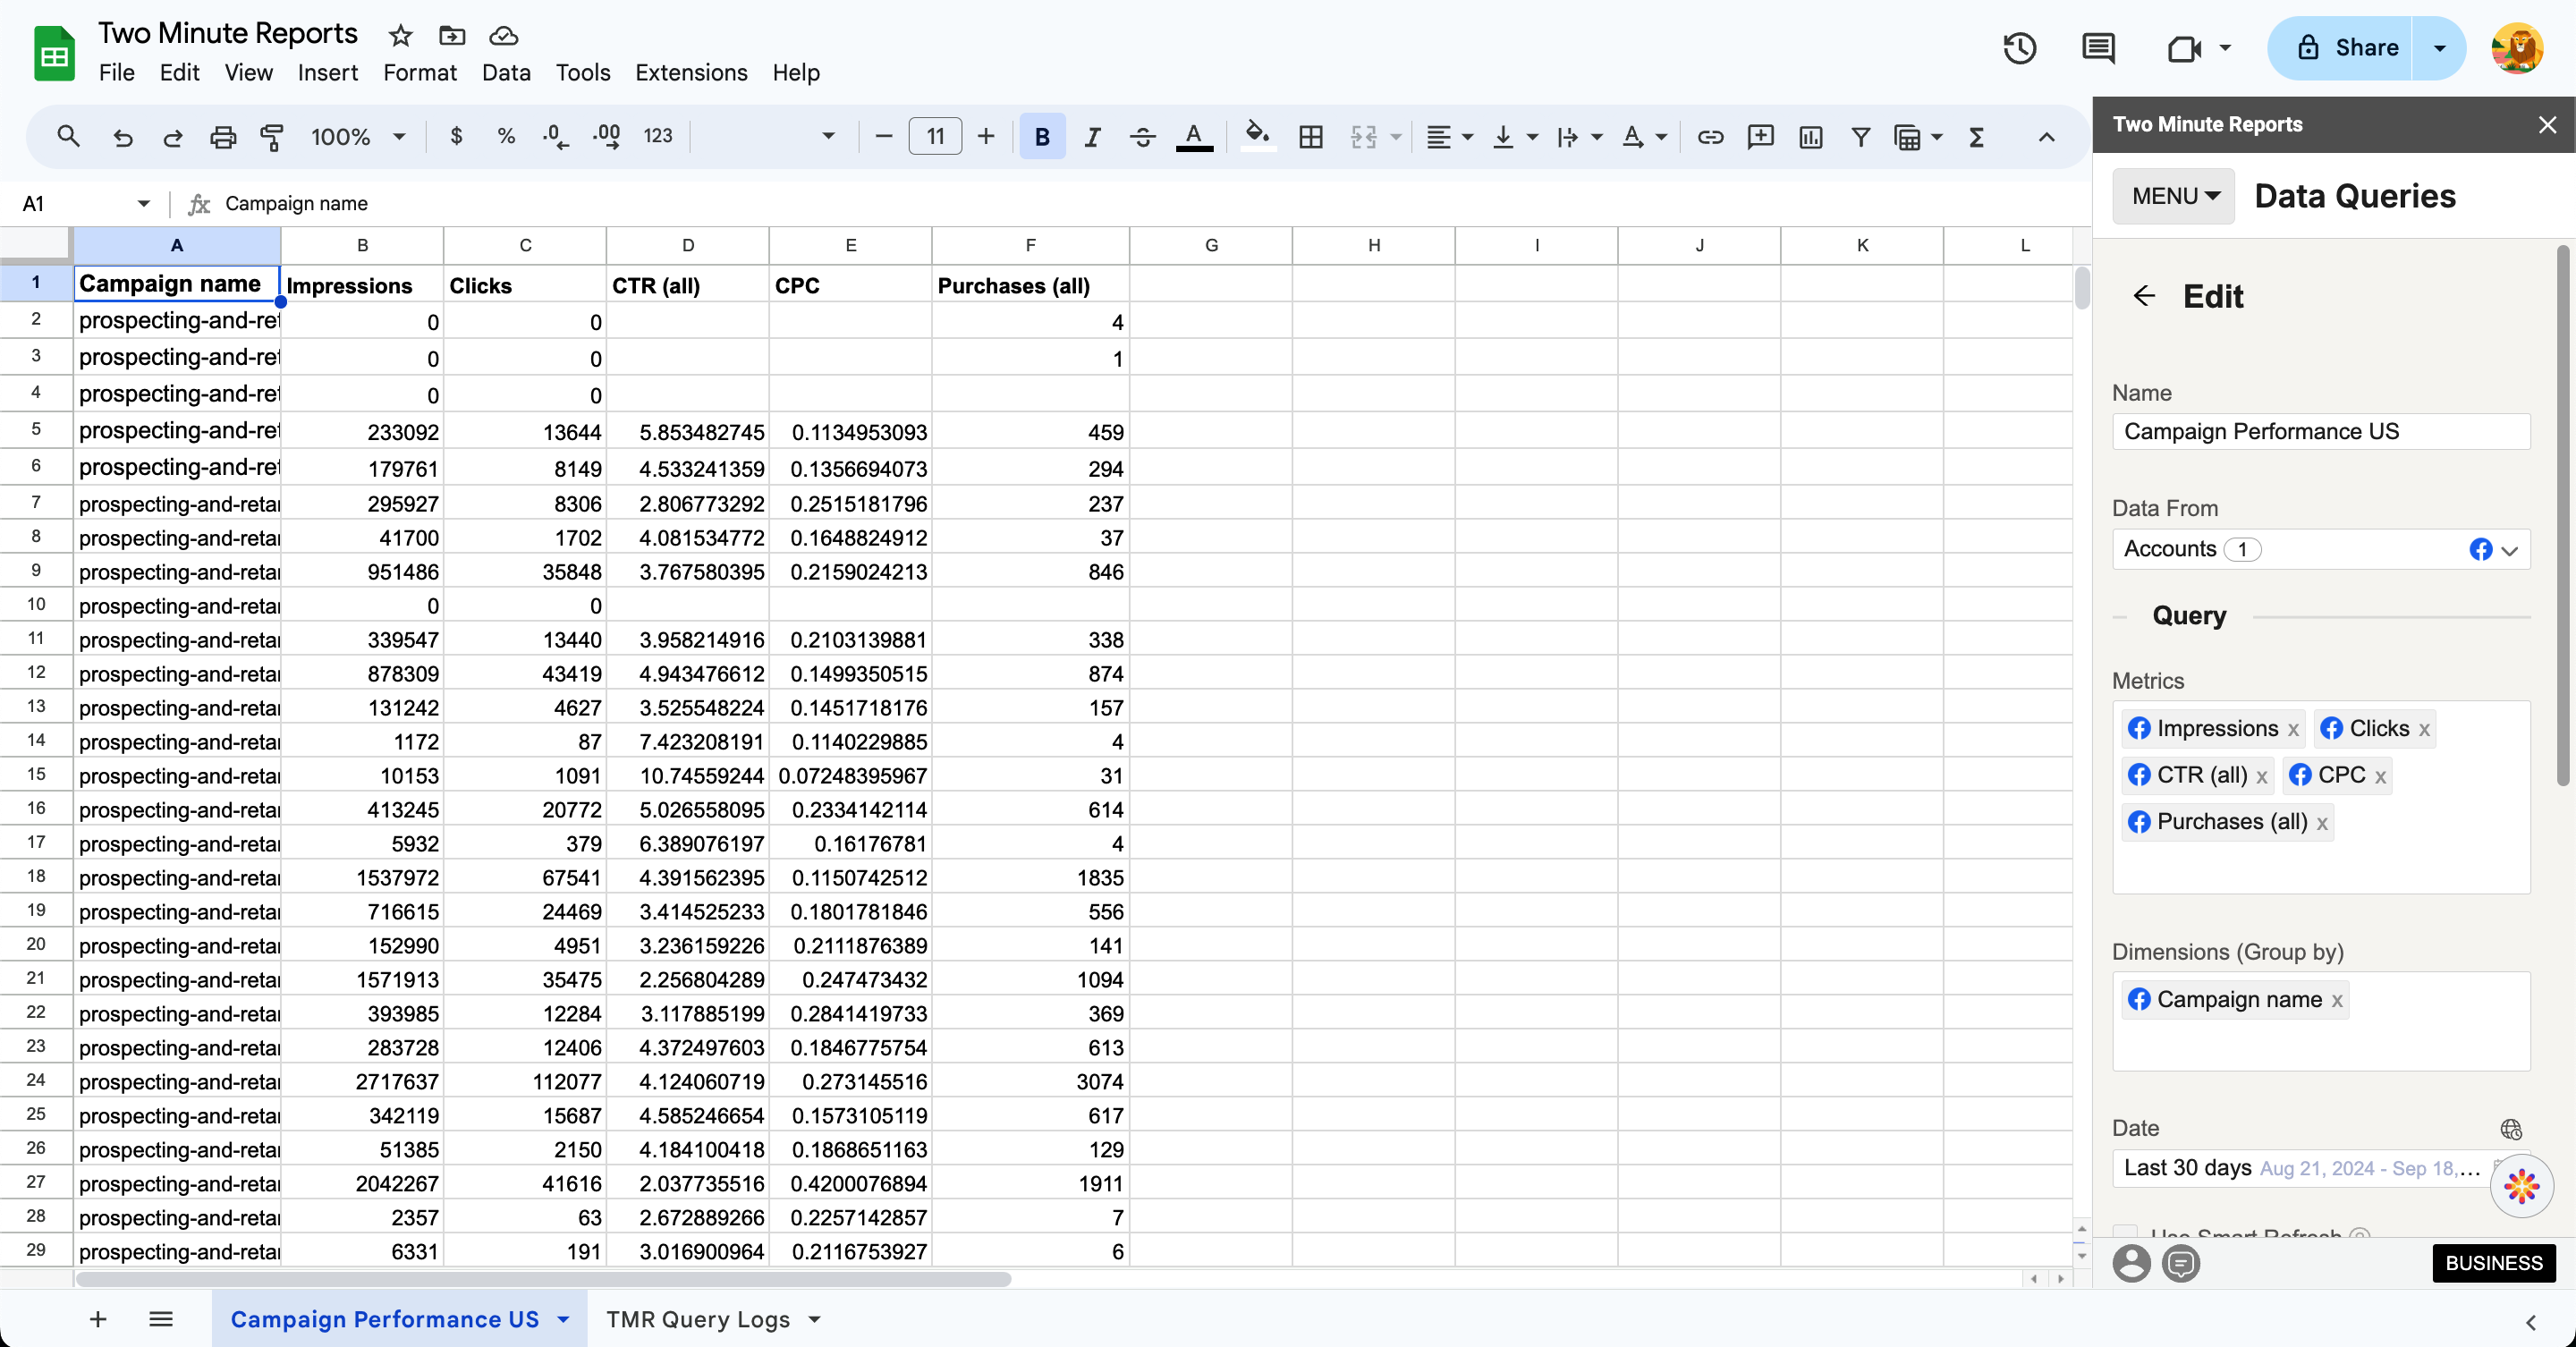The height and width of the screenshot is (1347, 2576).
Task: Open the functions sigma menu
Action: coord(1976,136)
